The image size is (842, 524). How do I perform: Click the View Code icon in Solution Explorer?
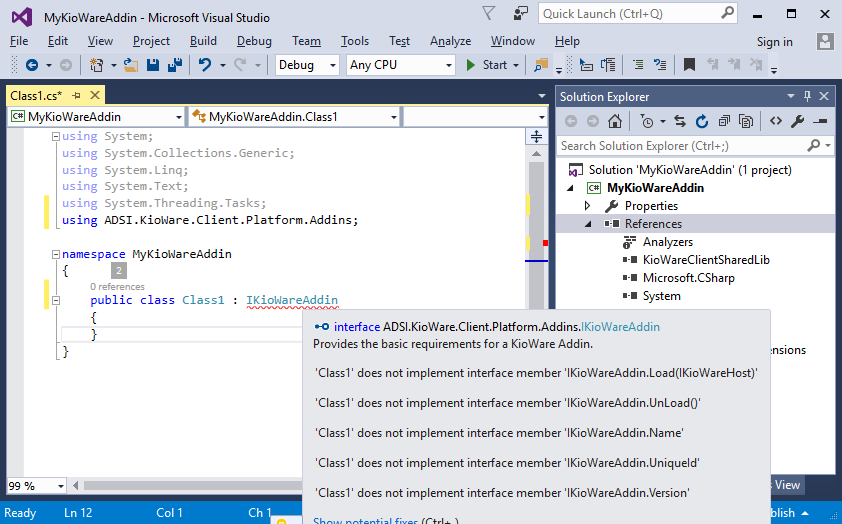click(x=775, y=121)
